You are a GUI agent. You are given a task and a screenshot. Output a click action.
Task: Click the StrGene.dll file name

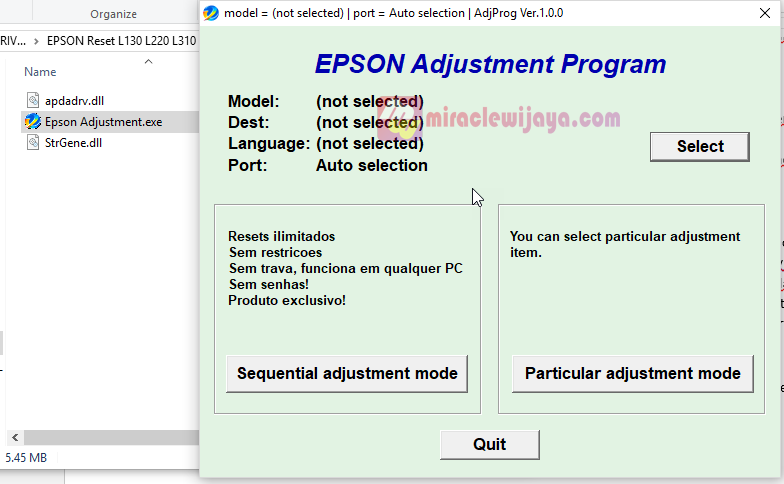pos(74,143)
